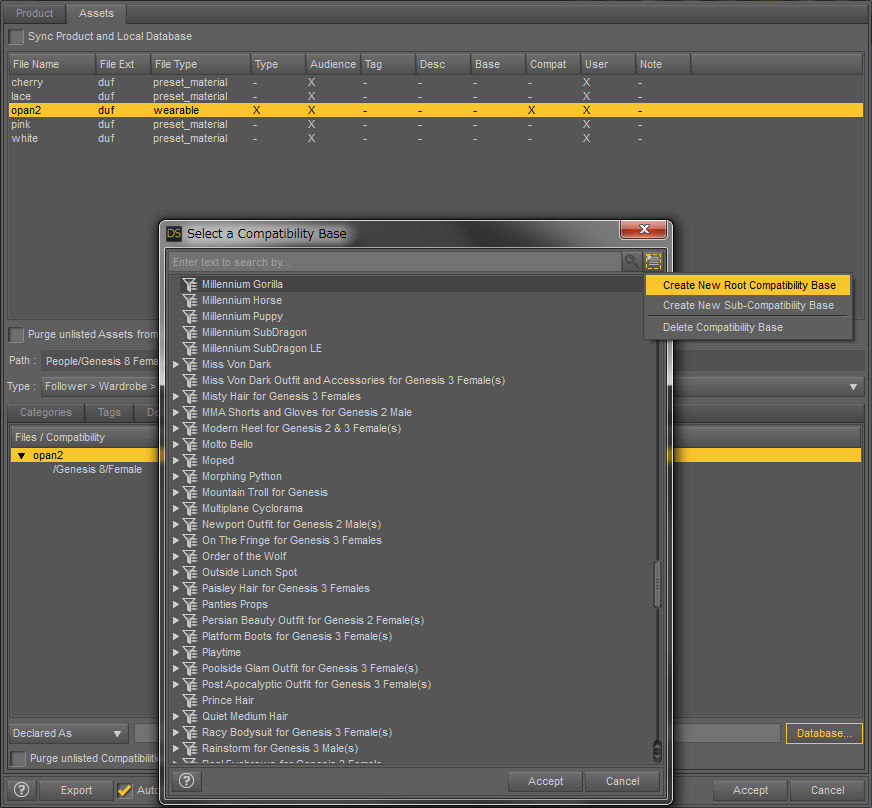872x808 pixels.
Task: Click the Order of the Wolf icon
Action: click(190, 557)
